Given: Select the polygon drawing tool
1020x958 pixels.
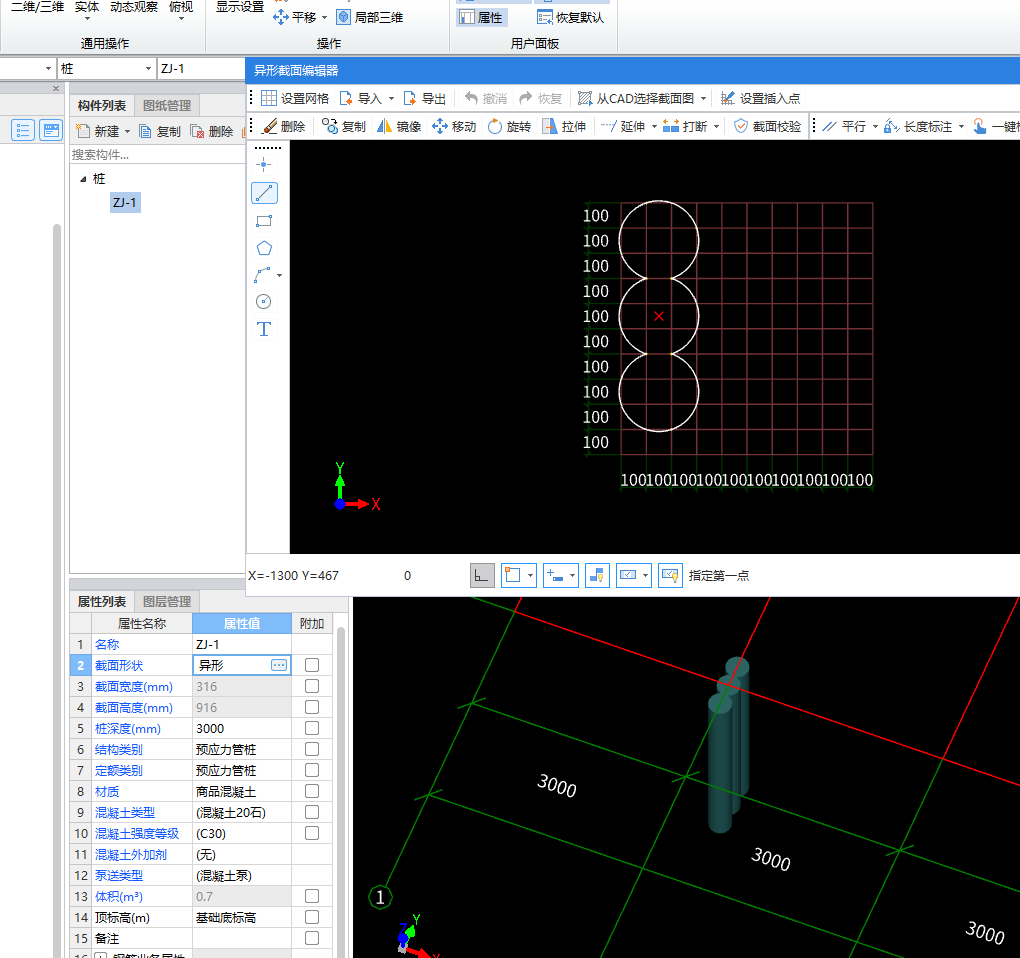Looking at the screenshot, I should click(x=263, y=248).
